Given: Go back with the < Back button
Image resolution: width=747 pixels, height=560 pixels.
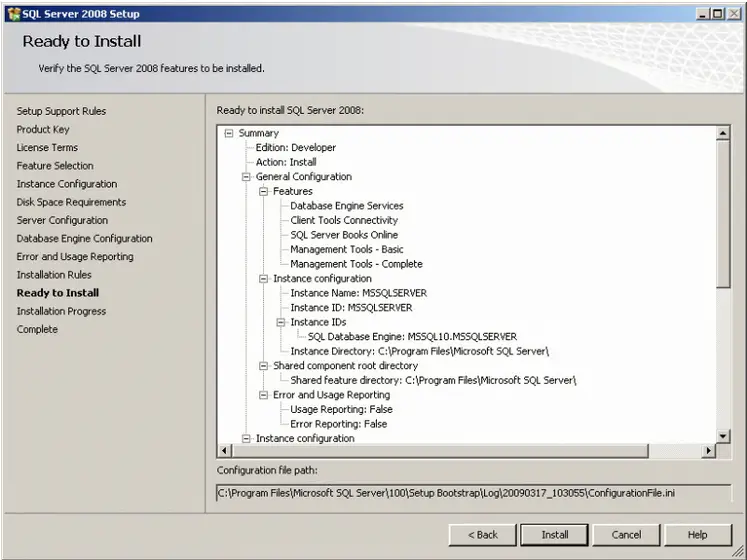Looking at the screenshot, I should [483, 535].
